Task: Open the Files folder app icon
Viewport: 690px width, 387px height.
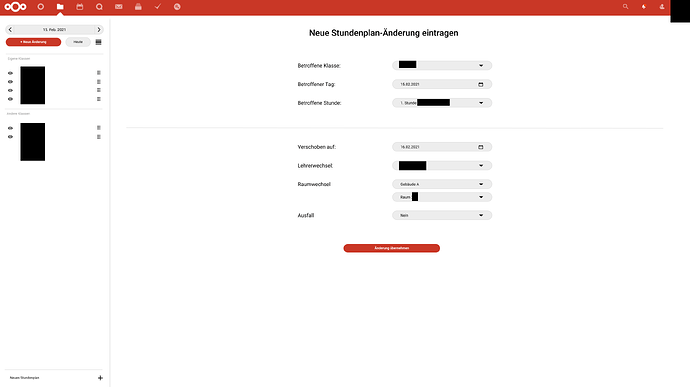Action: pyautogui.click(x=60, y=7)
